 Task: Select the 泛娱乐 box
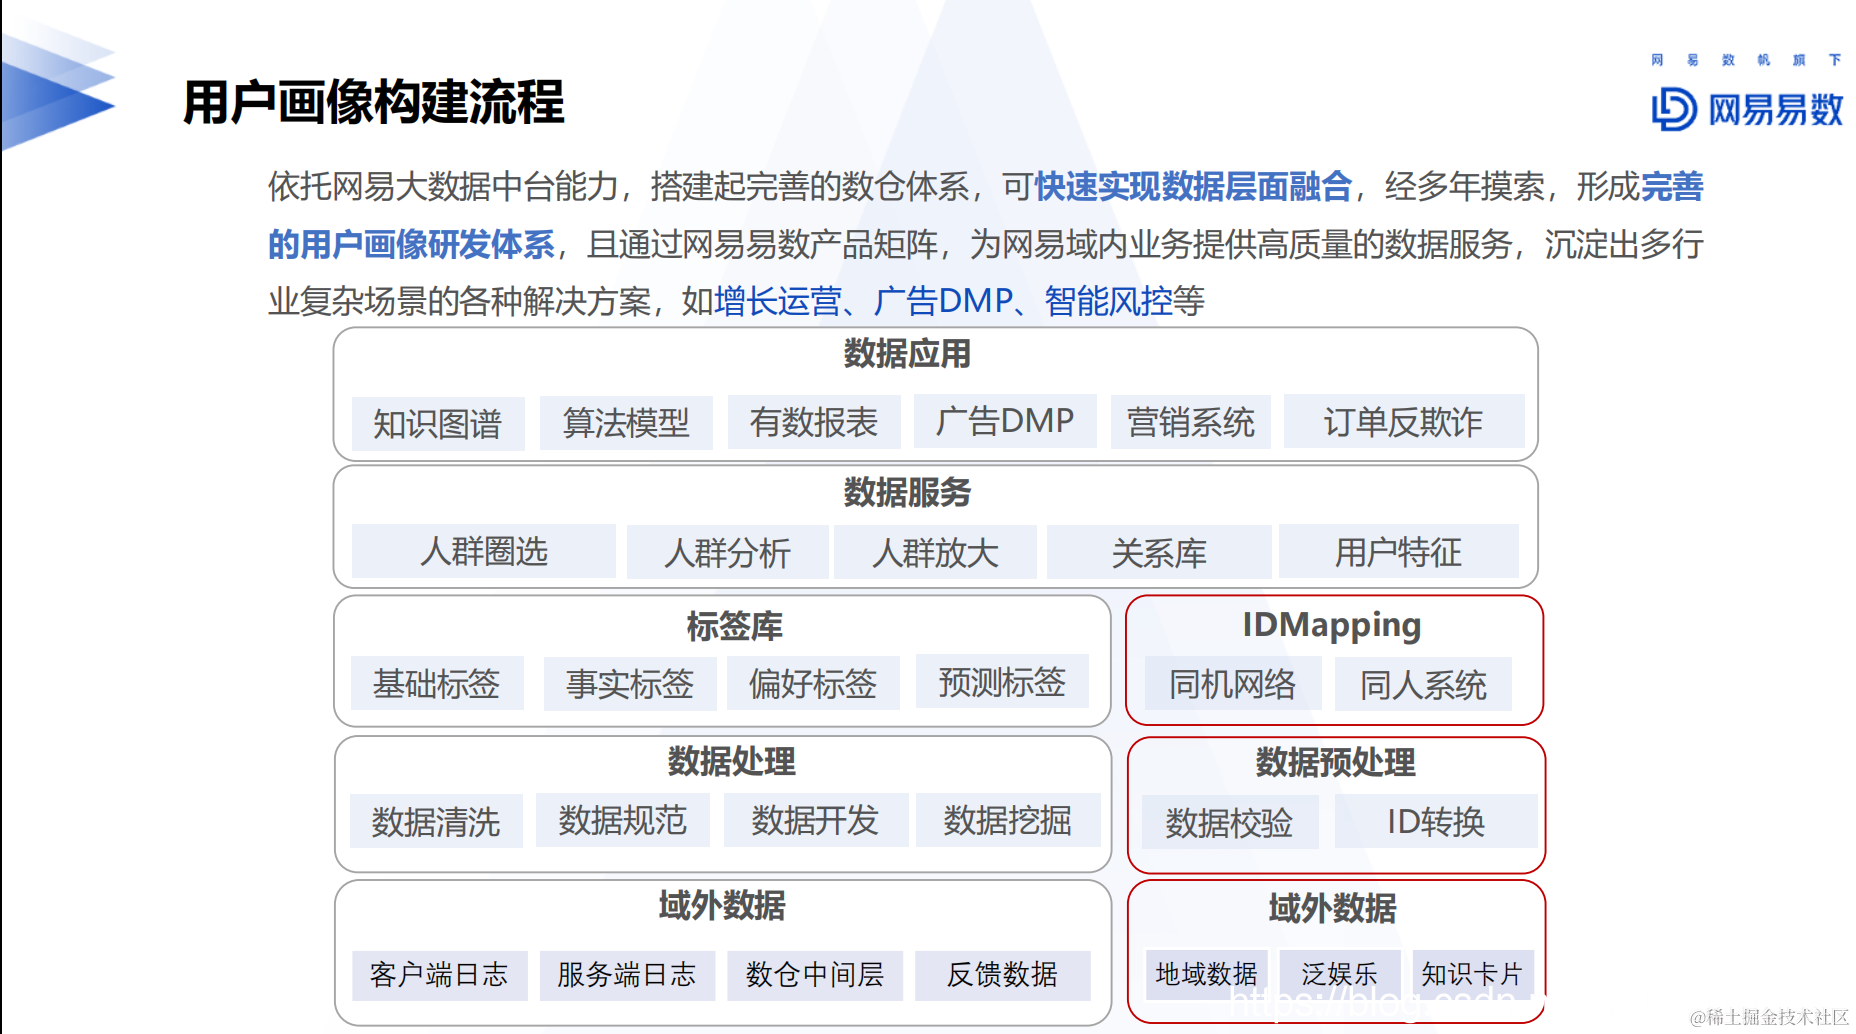1340,974
